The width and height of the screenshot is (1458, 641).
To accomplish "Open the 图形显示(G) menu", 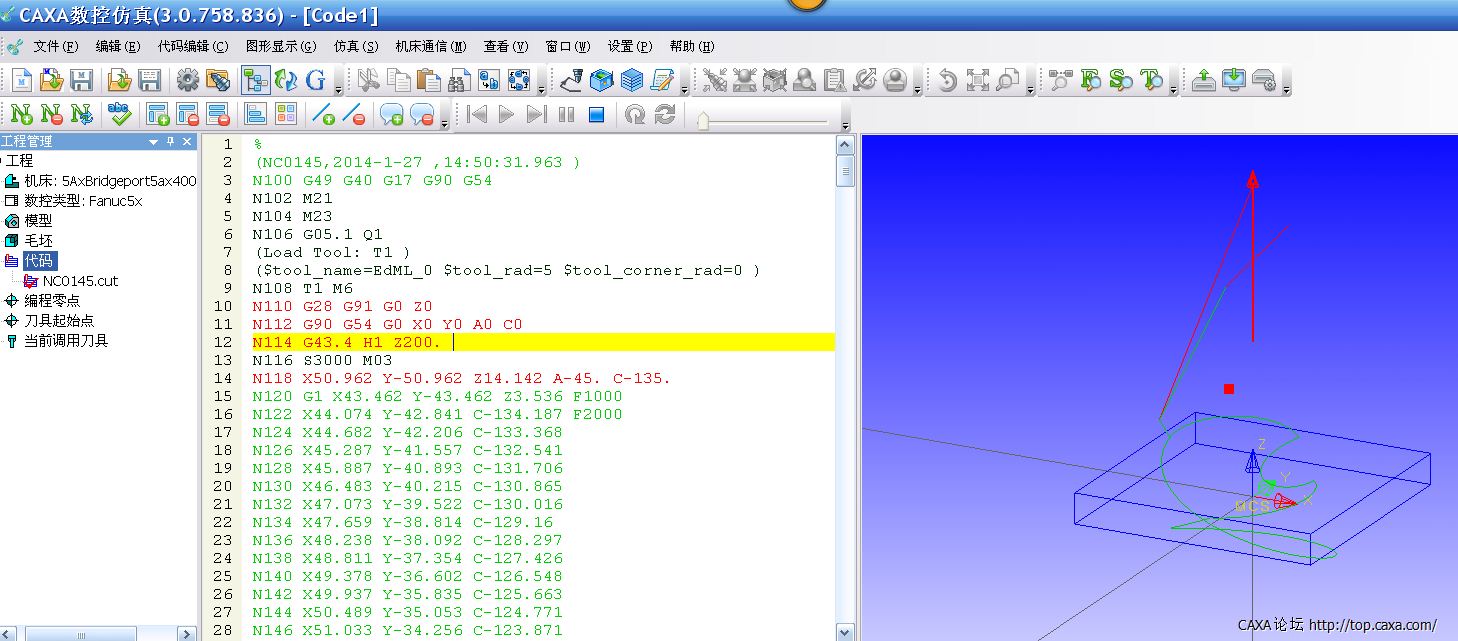I will 281,46.
